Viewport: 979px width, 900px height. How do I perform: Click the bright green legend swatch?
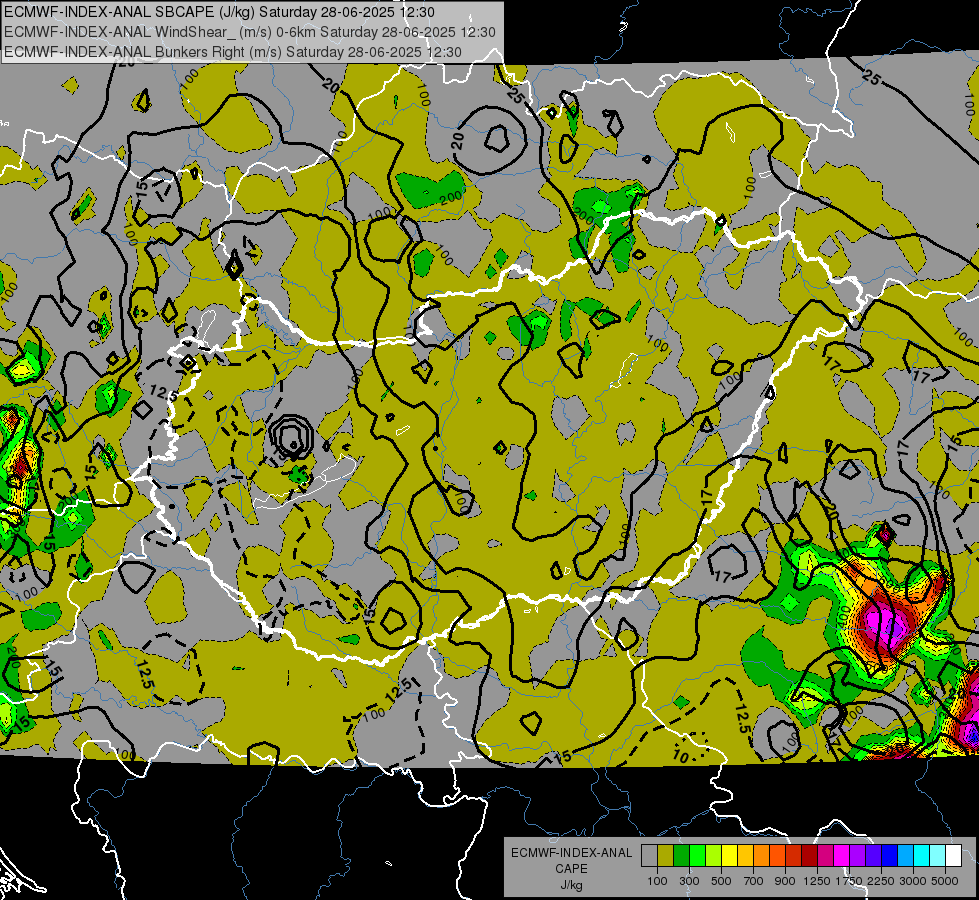[698, 856]
